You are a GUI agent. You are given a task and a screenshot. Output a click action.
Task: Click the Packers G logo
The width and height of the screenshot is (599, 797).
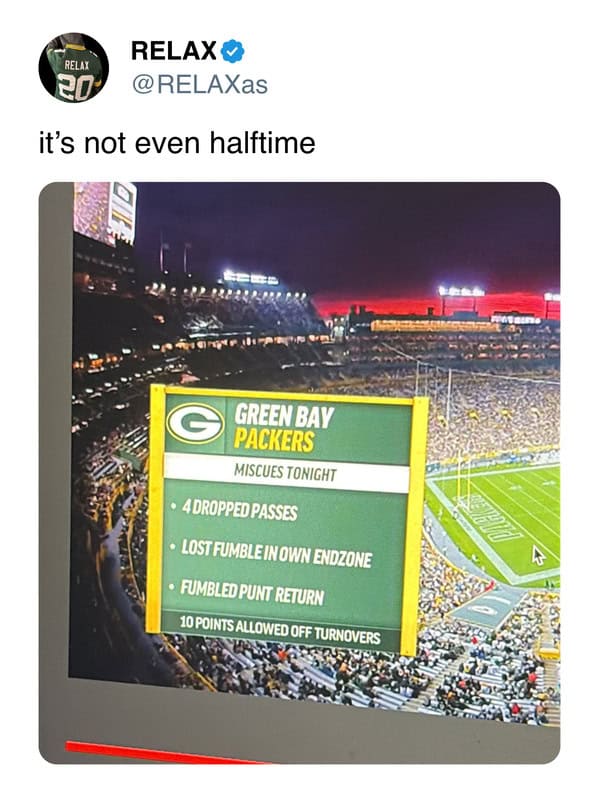point(196,423)
